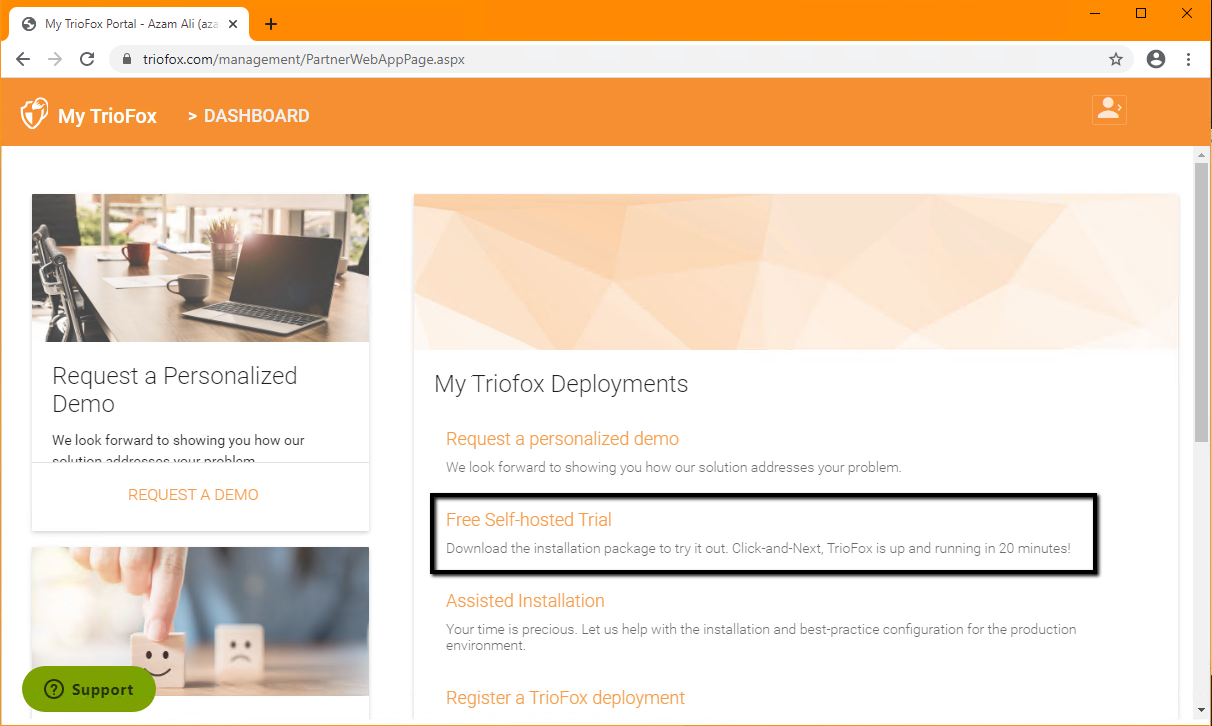This screenshot has height=726, width=1212.
Task: Click 'Download the installation package' description text
Action: tap(758, 549)
